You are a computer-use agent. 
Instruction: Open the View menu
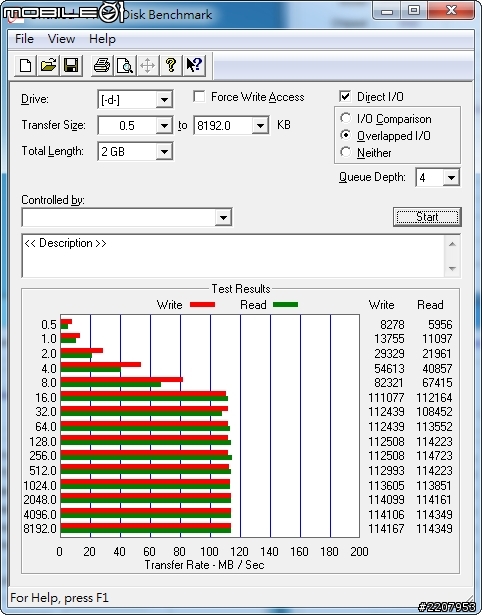click(x=61, y=39)
